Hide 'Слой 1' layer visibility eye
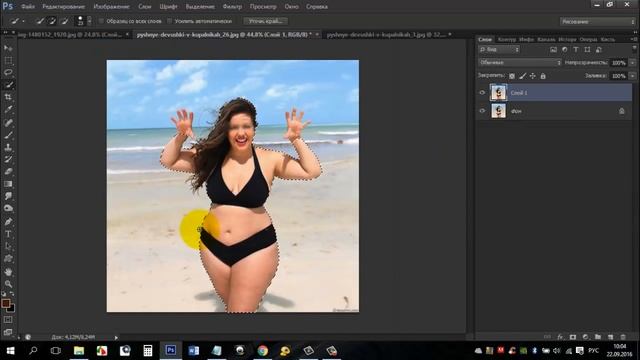 tap(482, 93)
